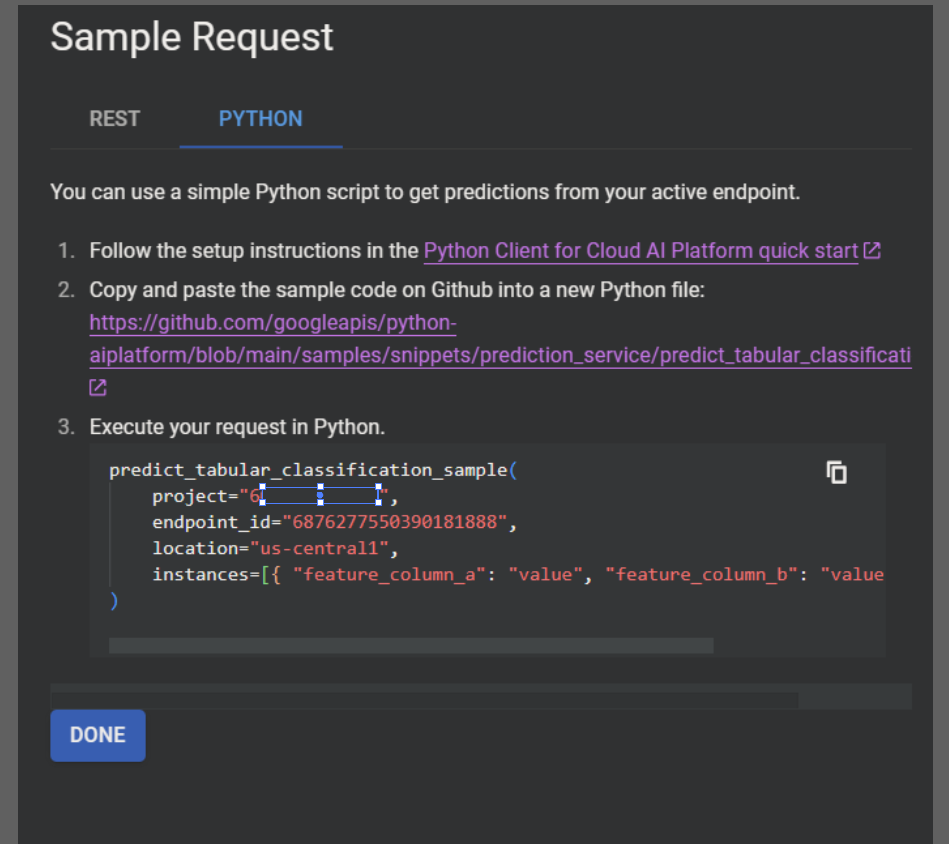
Task: Click external link icon after quick start link
Action: tap(872, 250)
